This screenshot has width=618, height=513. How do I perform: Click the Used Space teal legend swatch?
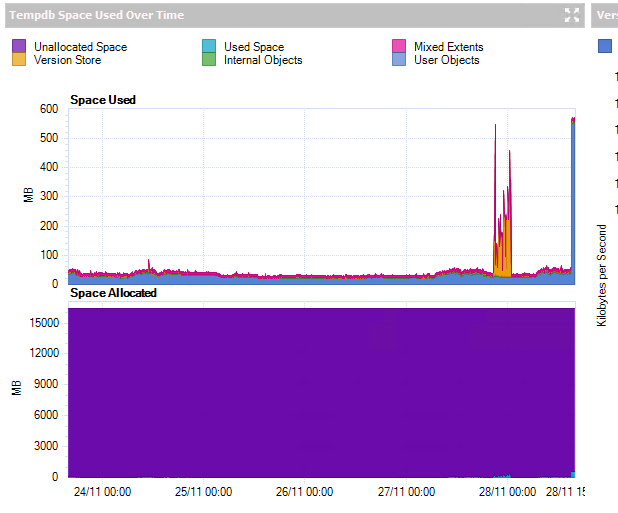209,46
